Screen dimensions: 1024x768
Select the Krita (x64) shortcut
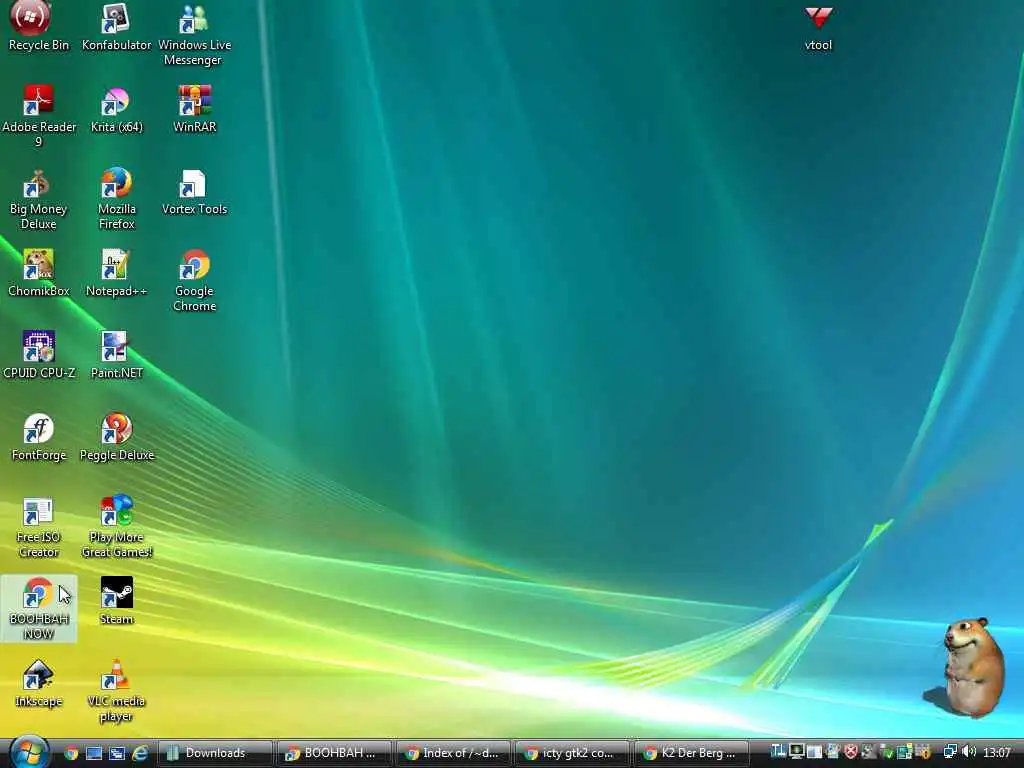116,110
